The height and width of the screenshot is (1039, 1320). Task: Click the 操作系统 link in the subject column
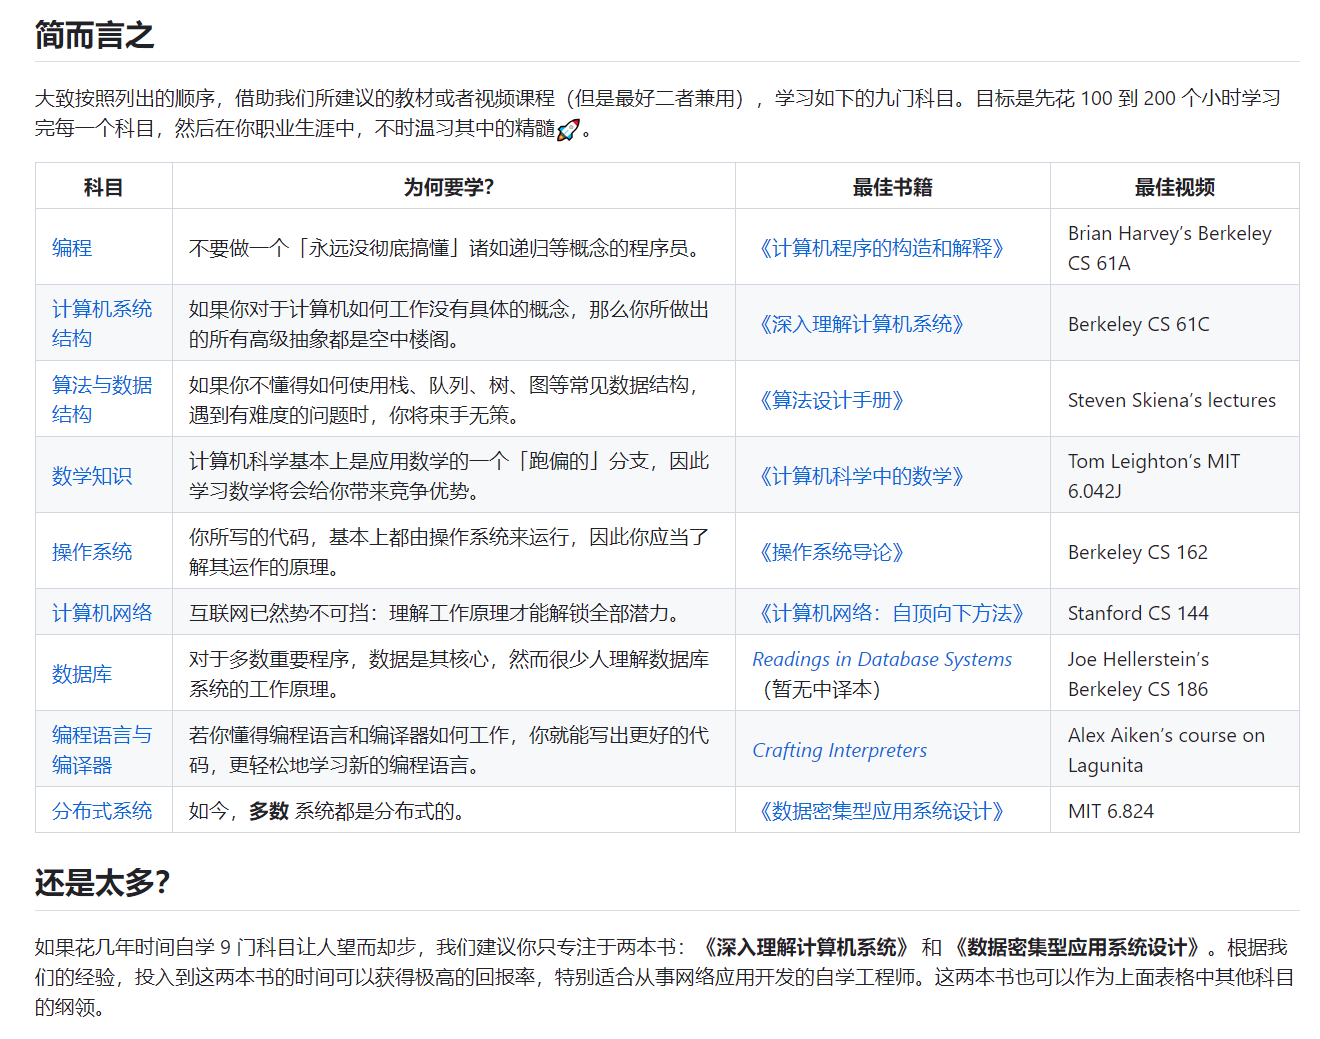point(92,552)
